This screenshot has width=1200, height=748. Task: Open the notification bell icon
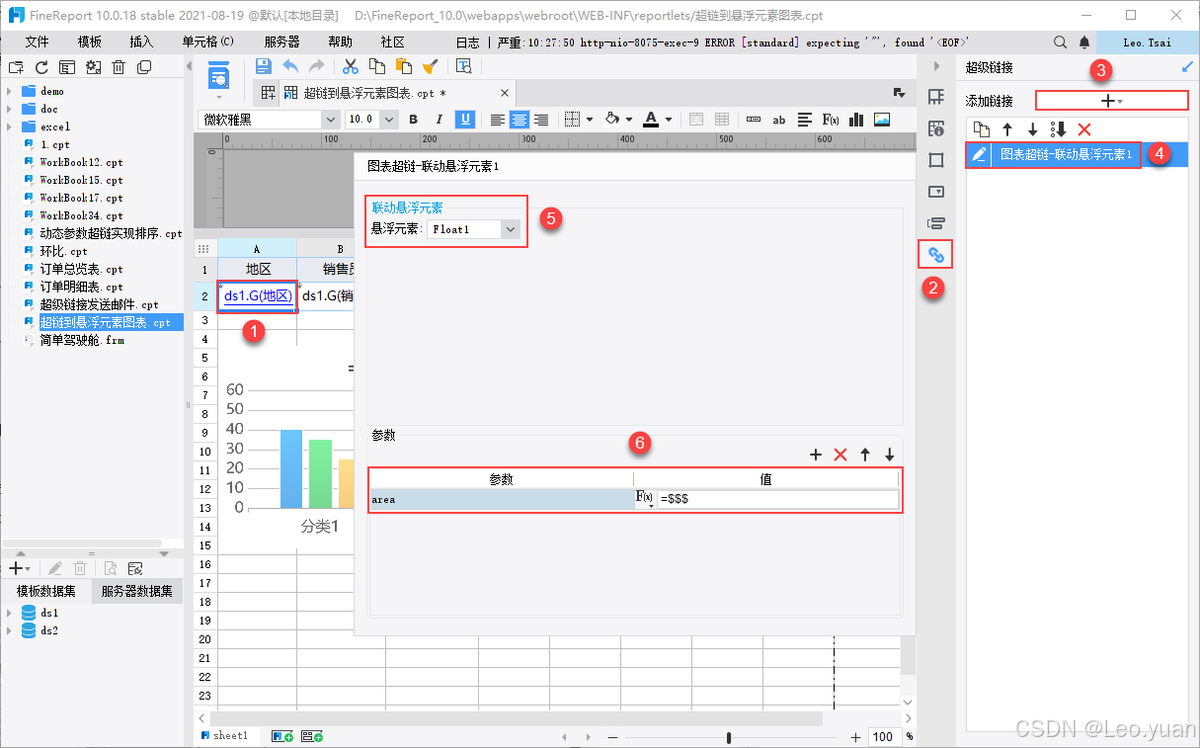(x=1085, y=42)
